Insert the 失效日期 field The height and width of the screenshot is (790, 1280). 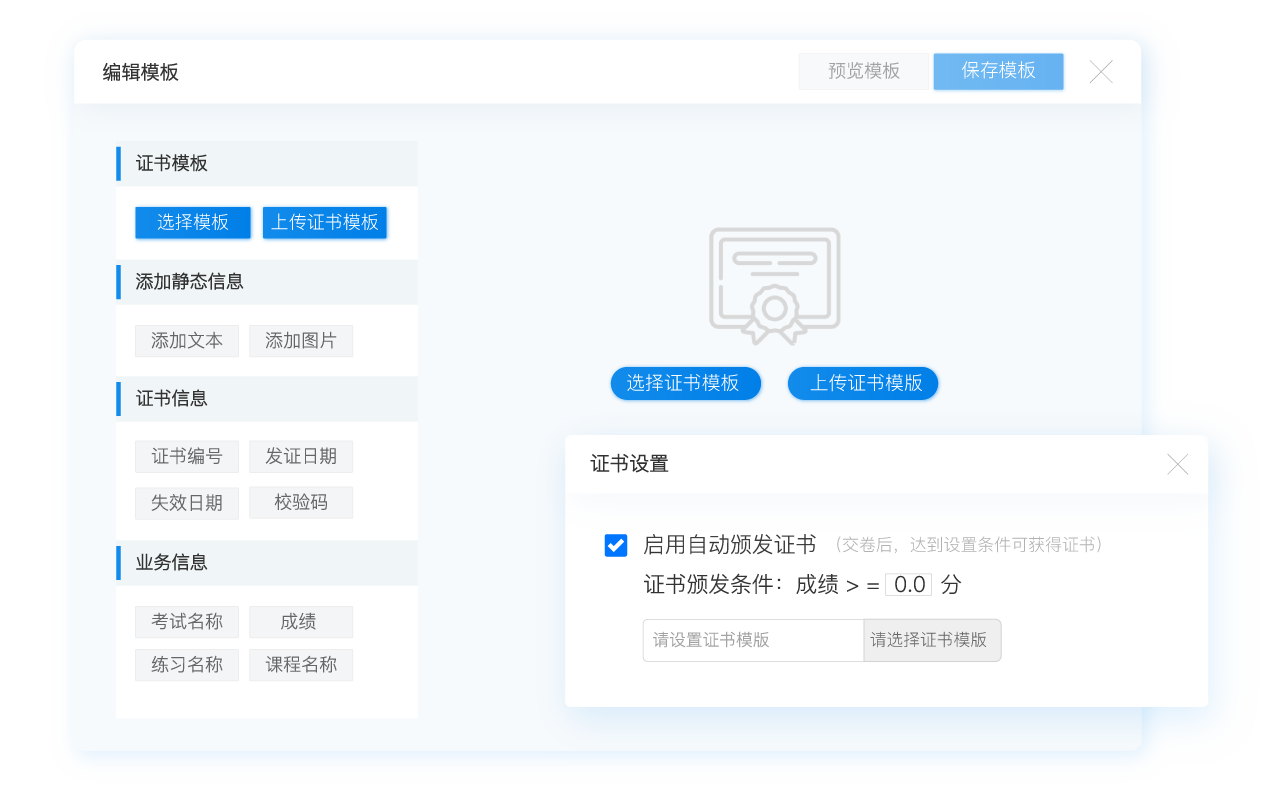pyautogui.click(x=187, y=503)
